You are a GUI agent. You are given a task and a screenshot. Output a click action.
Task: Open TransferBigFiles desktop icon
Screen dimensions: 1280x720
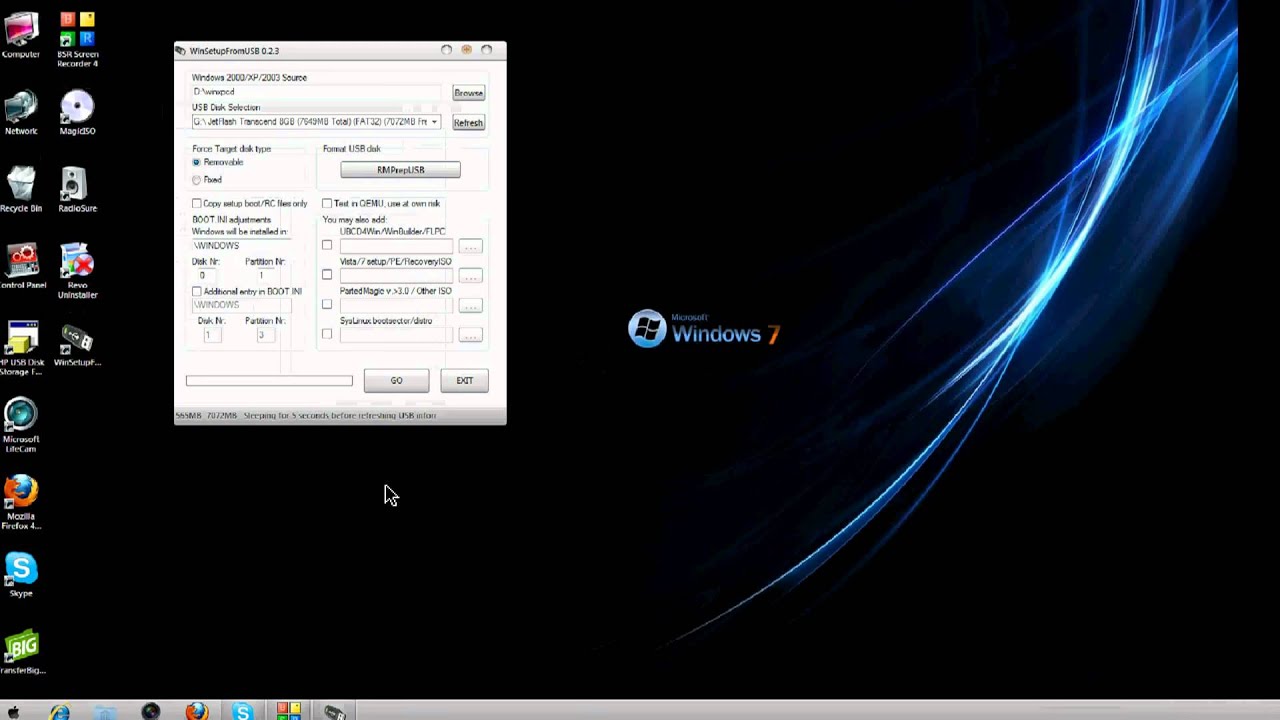click(22, 653)
